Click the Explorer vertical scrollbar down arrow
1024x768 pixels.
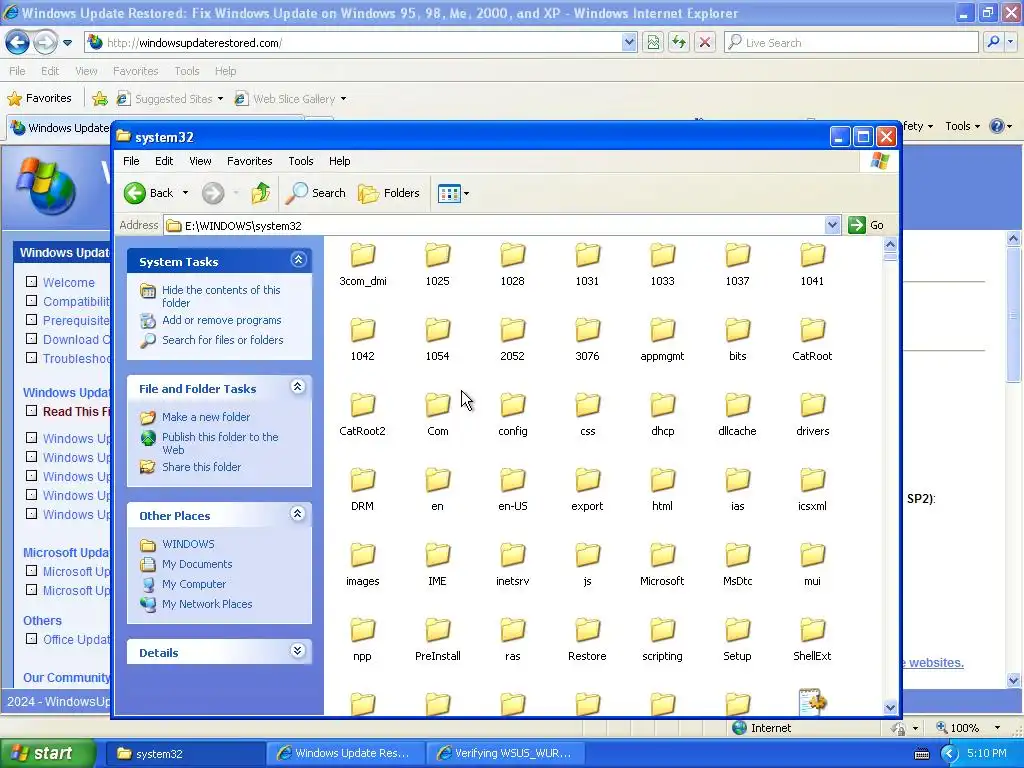(x=890, y=707)
